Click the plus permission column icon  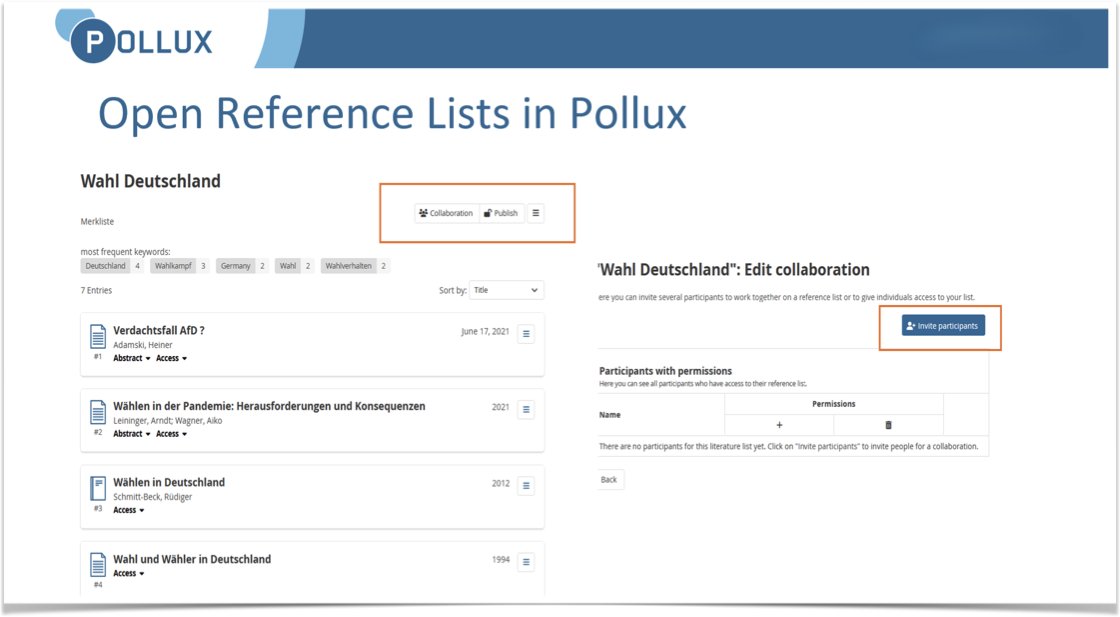779,425
